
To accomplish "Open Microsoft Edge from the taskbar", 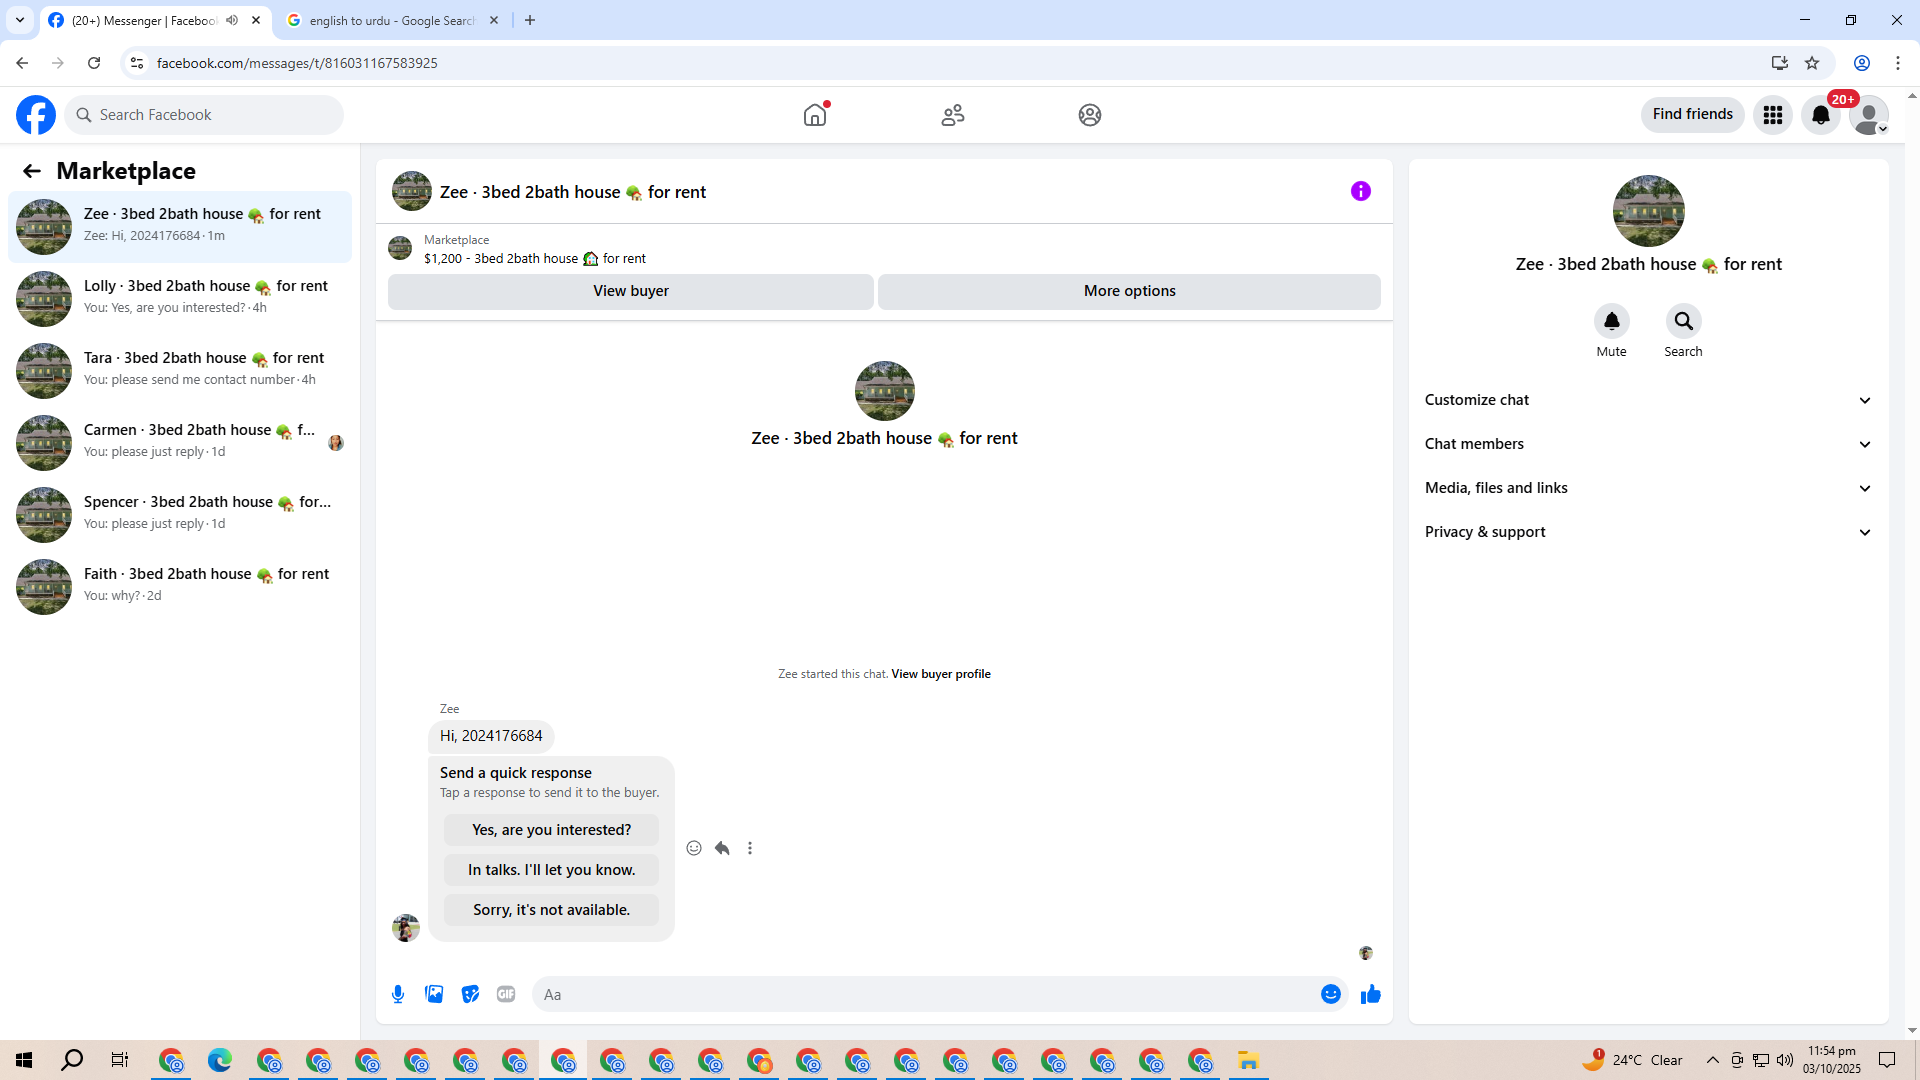I will [219, 1060].
